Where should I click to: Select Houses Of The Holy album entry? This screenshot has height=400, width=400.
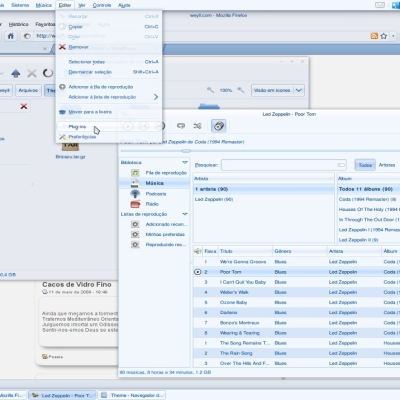(368, 209)
